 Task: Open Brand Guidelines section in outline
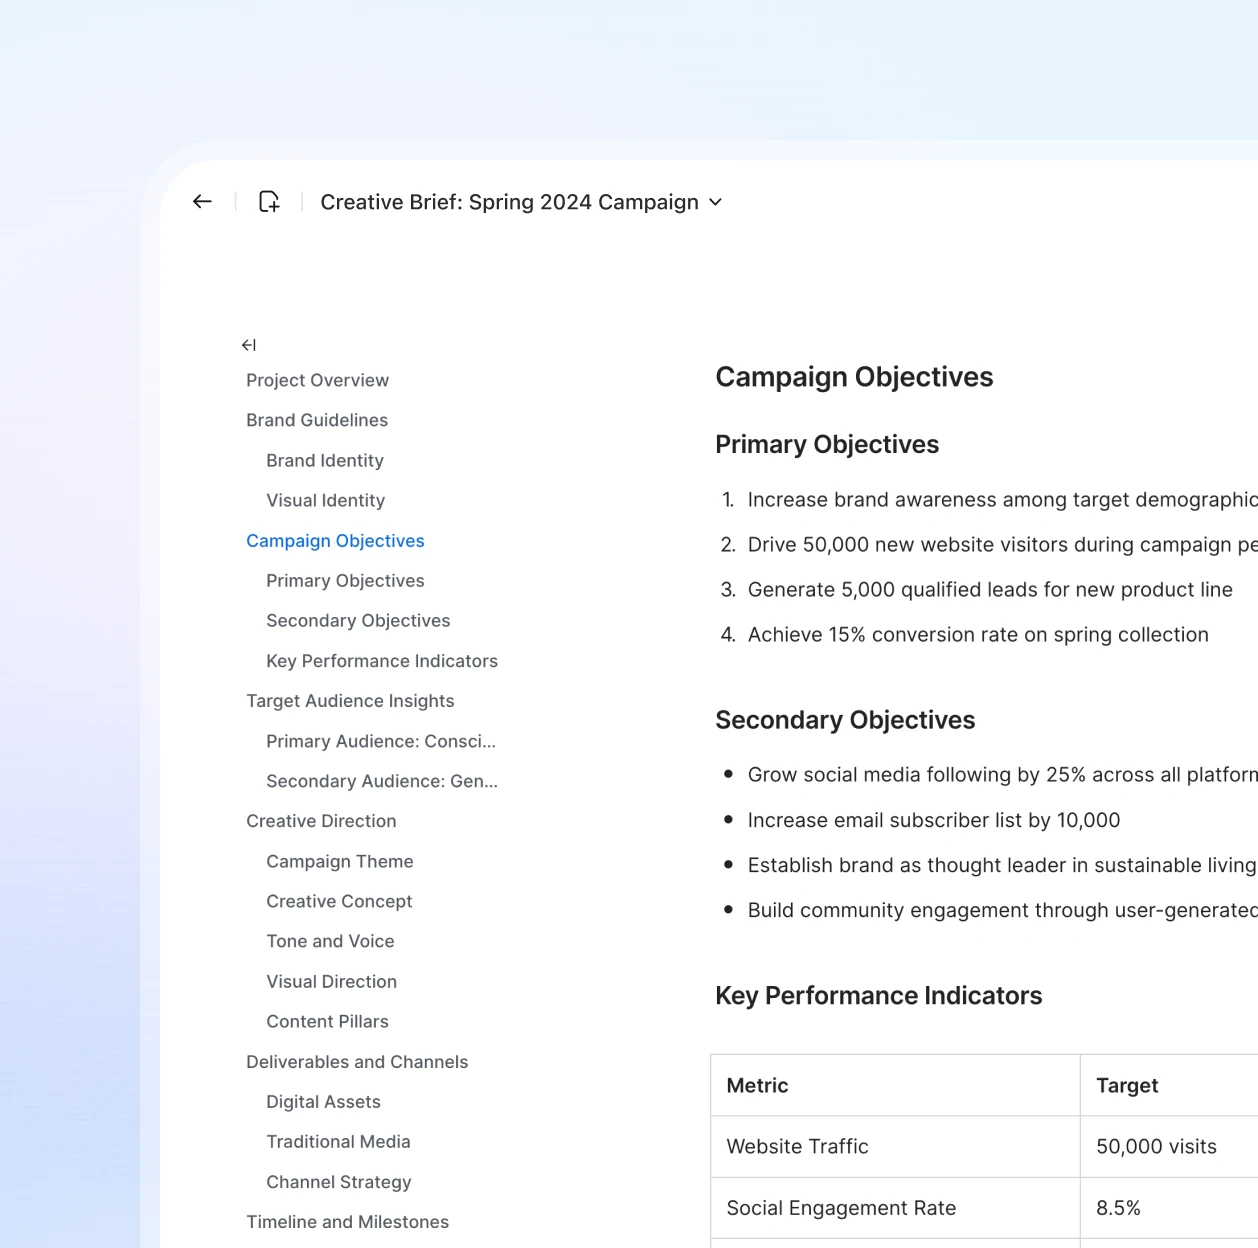coord(317,420)
